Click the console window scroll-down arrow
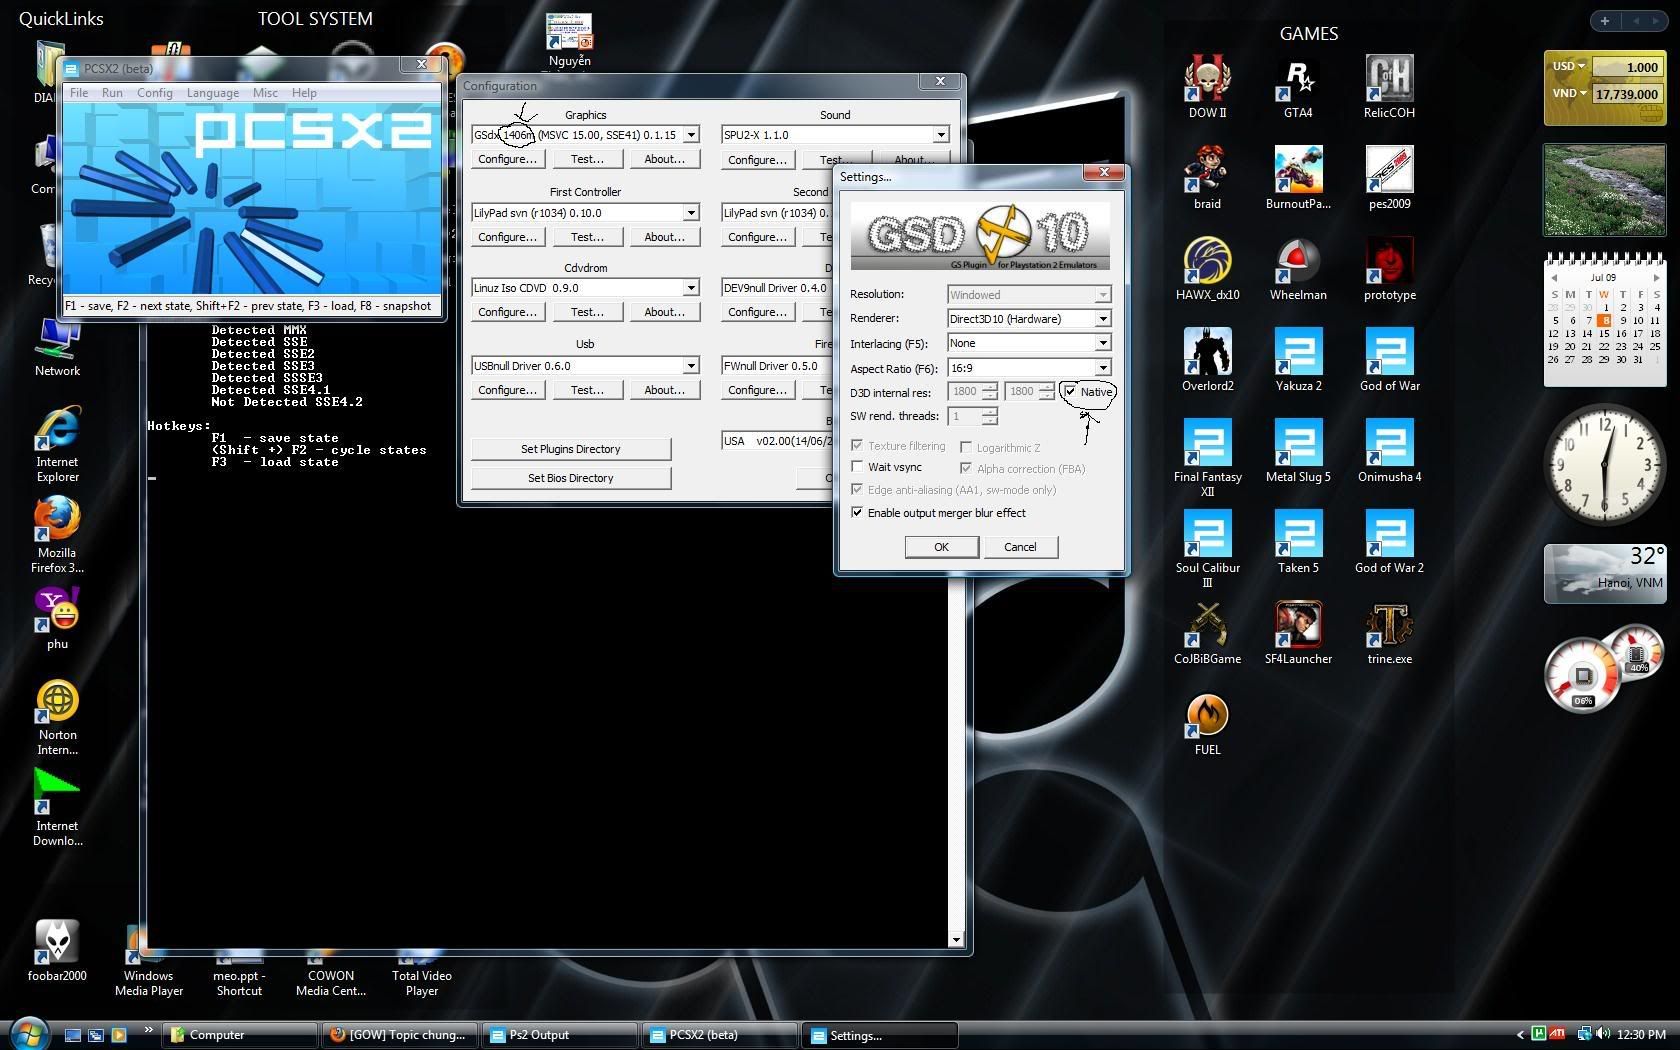This screenshot has width=1680, height=1050. (956, 939)
